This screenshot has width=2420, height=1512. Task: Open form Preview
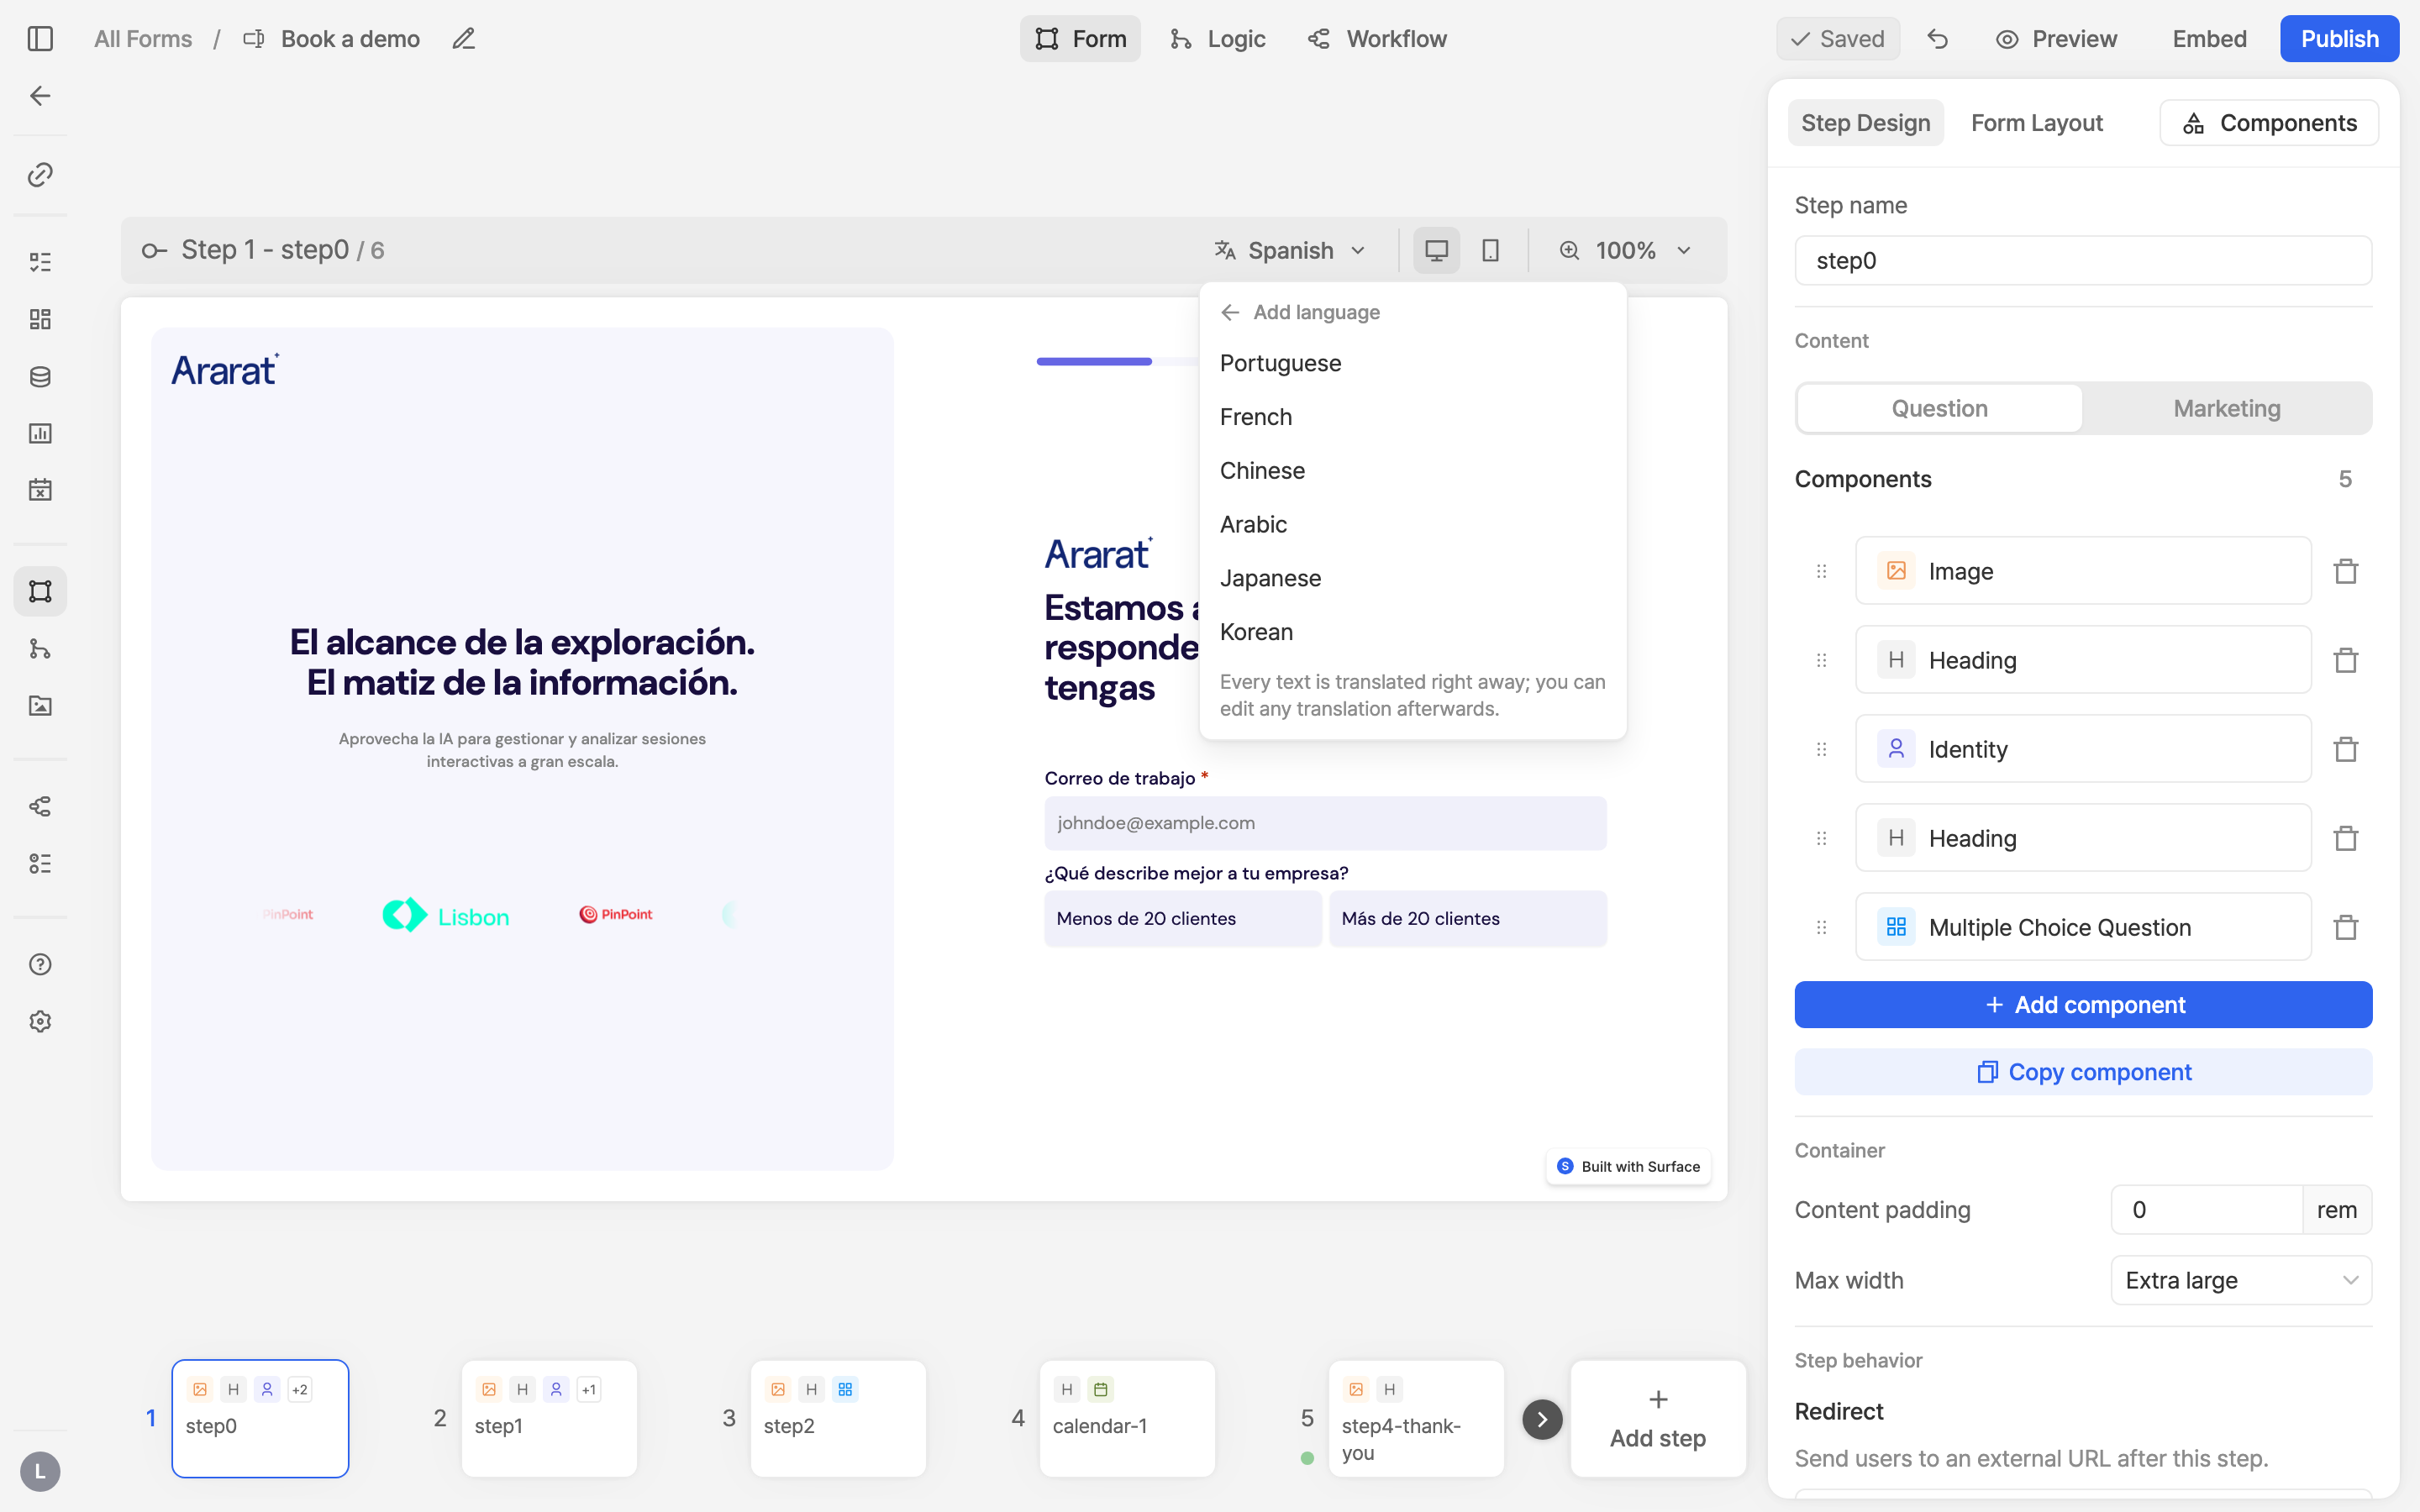tap(2056, 39)
